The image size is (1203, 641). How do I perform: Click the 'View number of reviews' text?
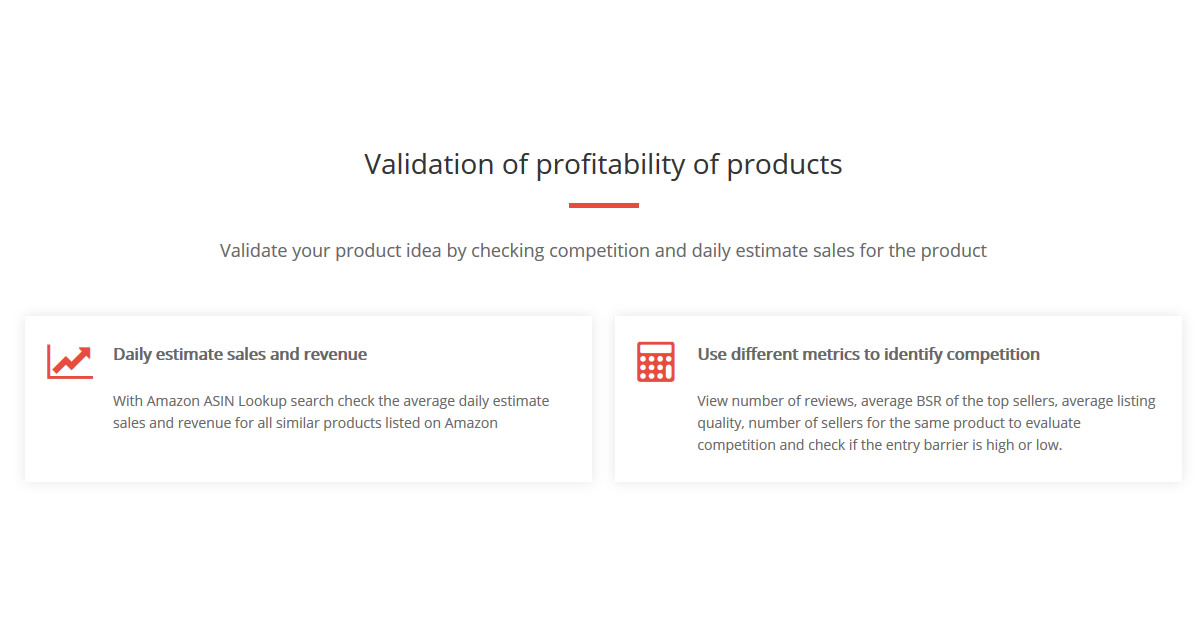click(x=775, y=401)
